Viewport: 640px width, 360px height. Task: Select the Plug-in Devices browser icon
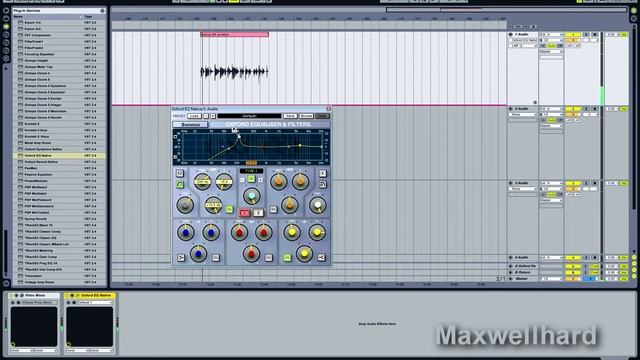click(6, 27)
